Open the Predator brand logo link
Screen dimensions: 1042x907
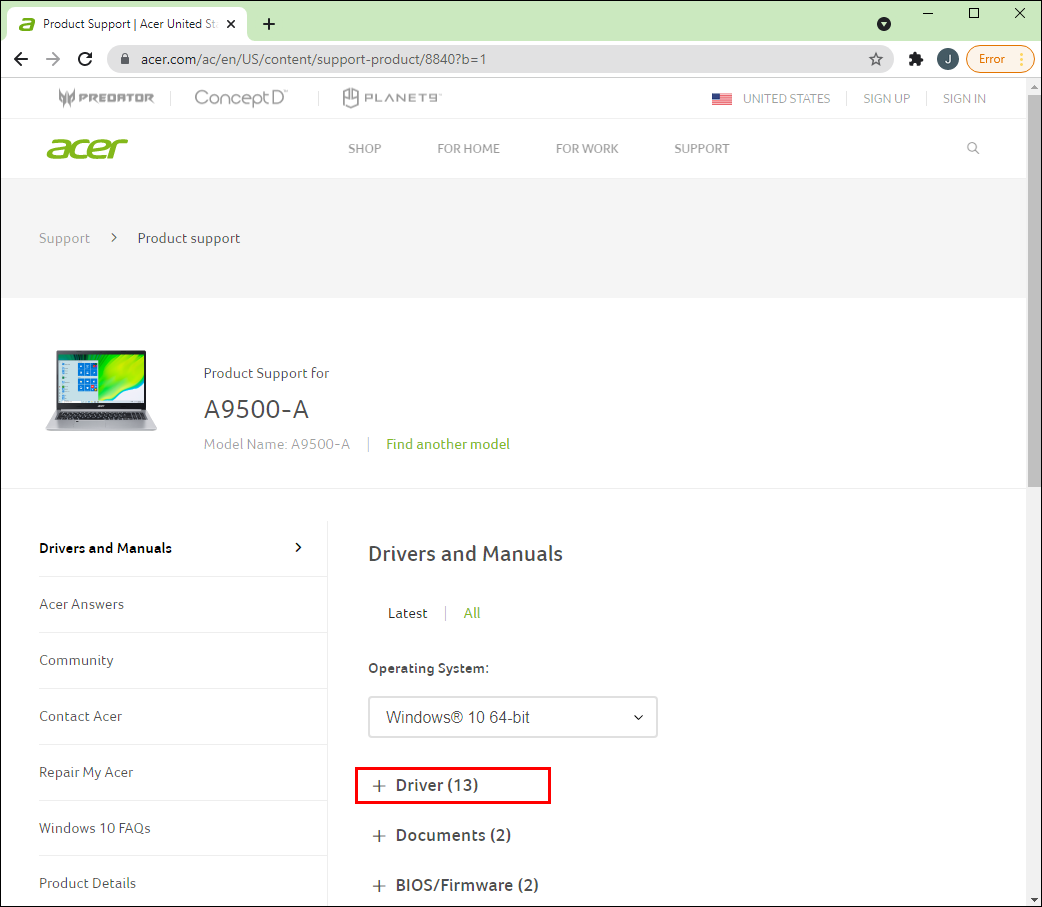coord(106,98)
